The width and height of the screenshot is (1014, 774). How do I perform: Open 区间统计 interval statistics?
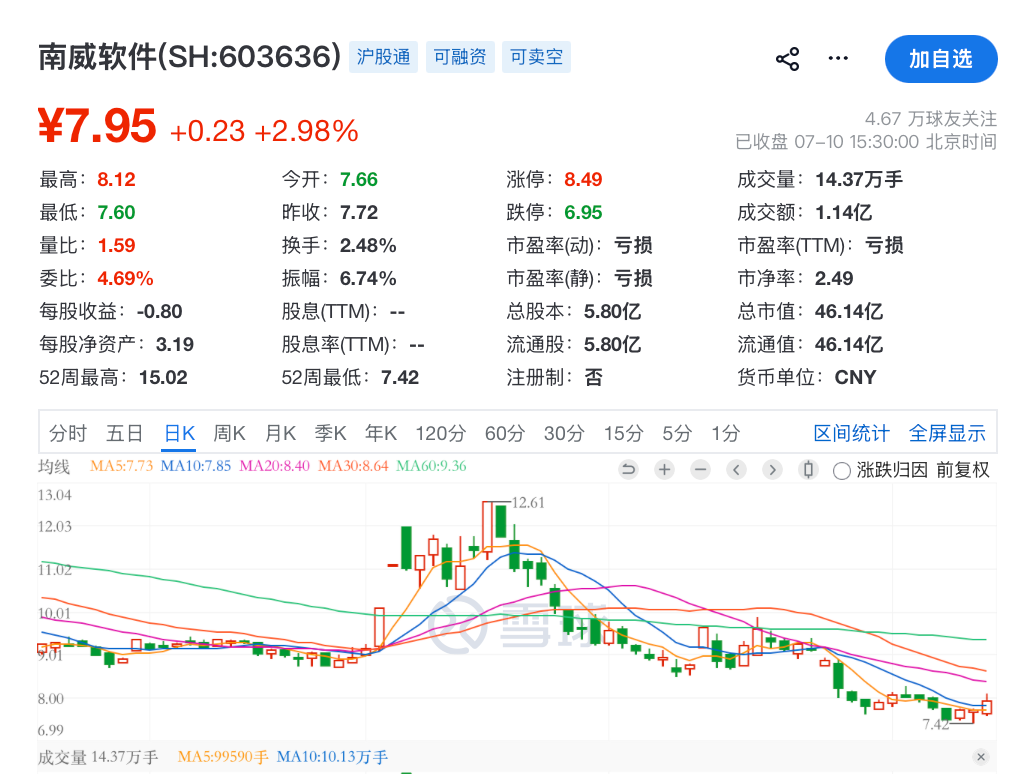coord(851,433)
